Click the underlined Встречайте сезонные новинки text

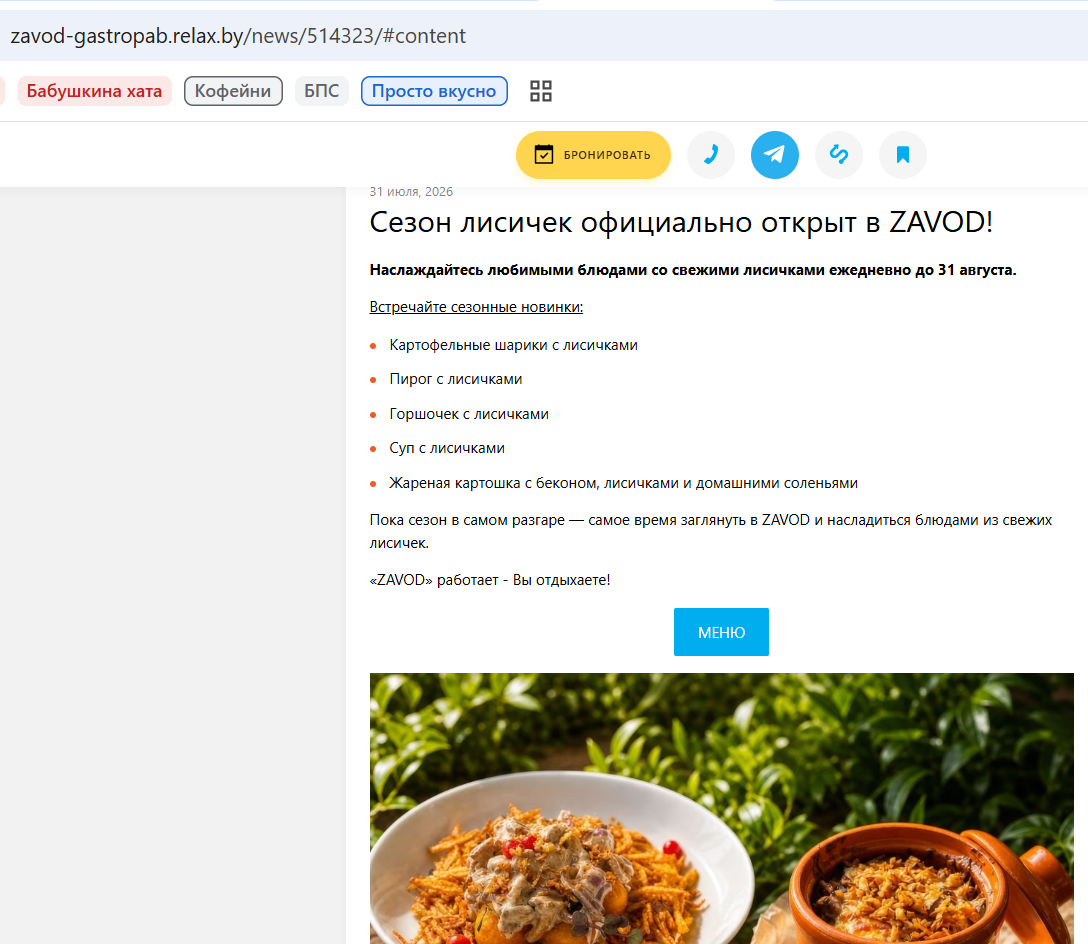[476, 307]
